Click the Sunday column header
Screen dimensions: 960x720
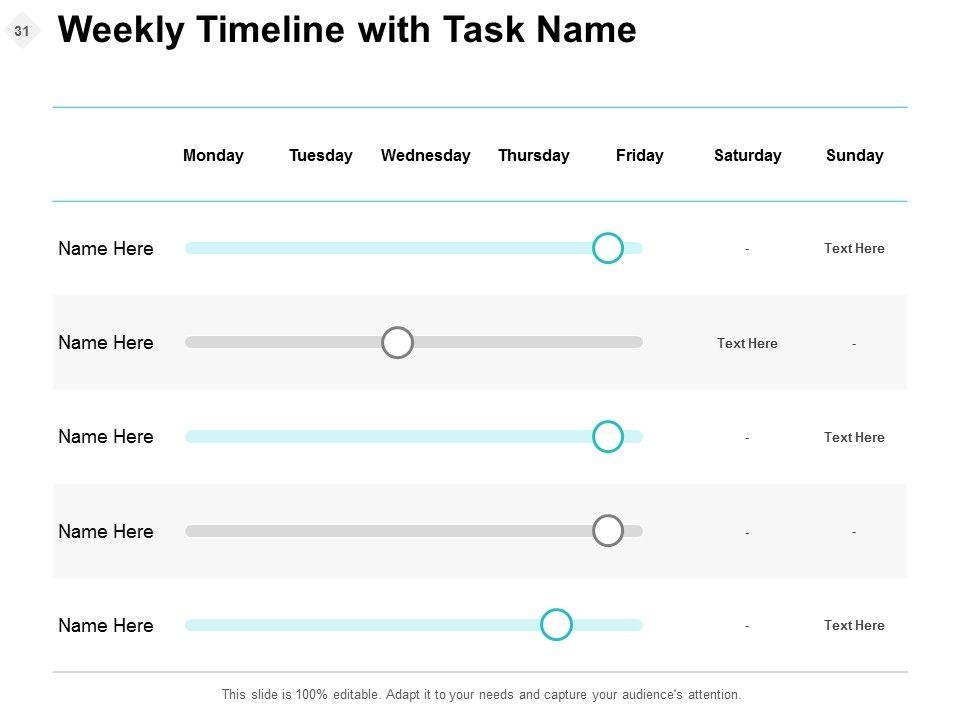point(854,155)
